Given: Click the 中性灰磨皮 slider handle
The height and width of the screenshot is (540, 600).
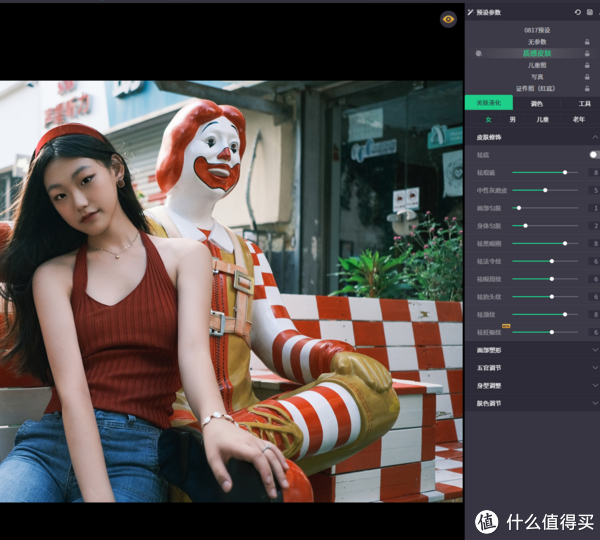Looking at the screenshot, I should 545,190.
